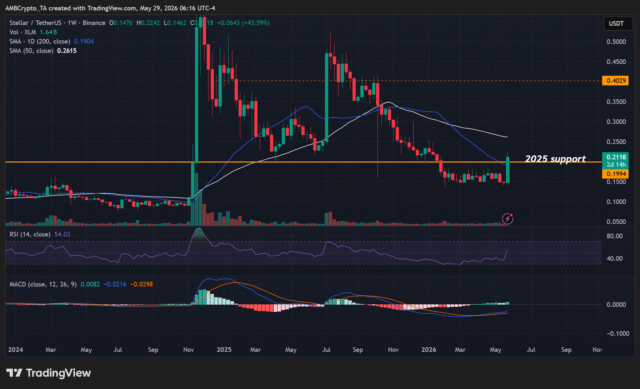
Task: Click the 2024 time axis label
Action: click(16, 350)
